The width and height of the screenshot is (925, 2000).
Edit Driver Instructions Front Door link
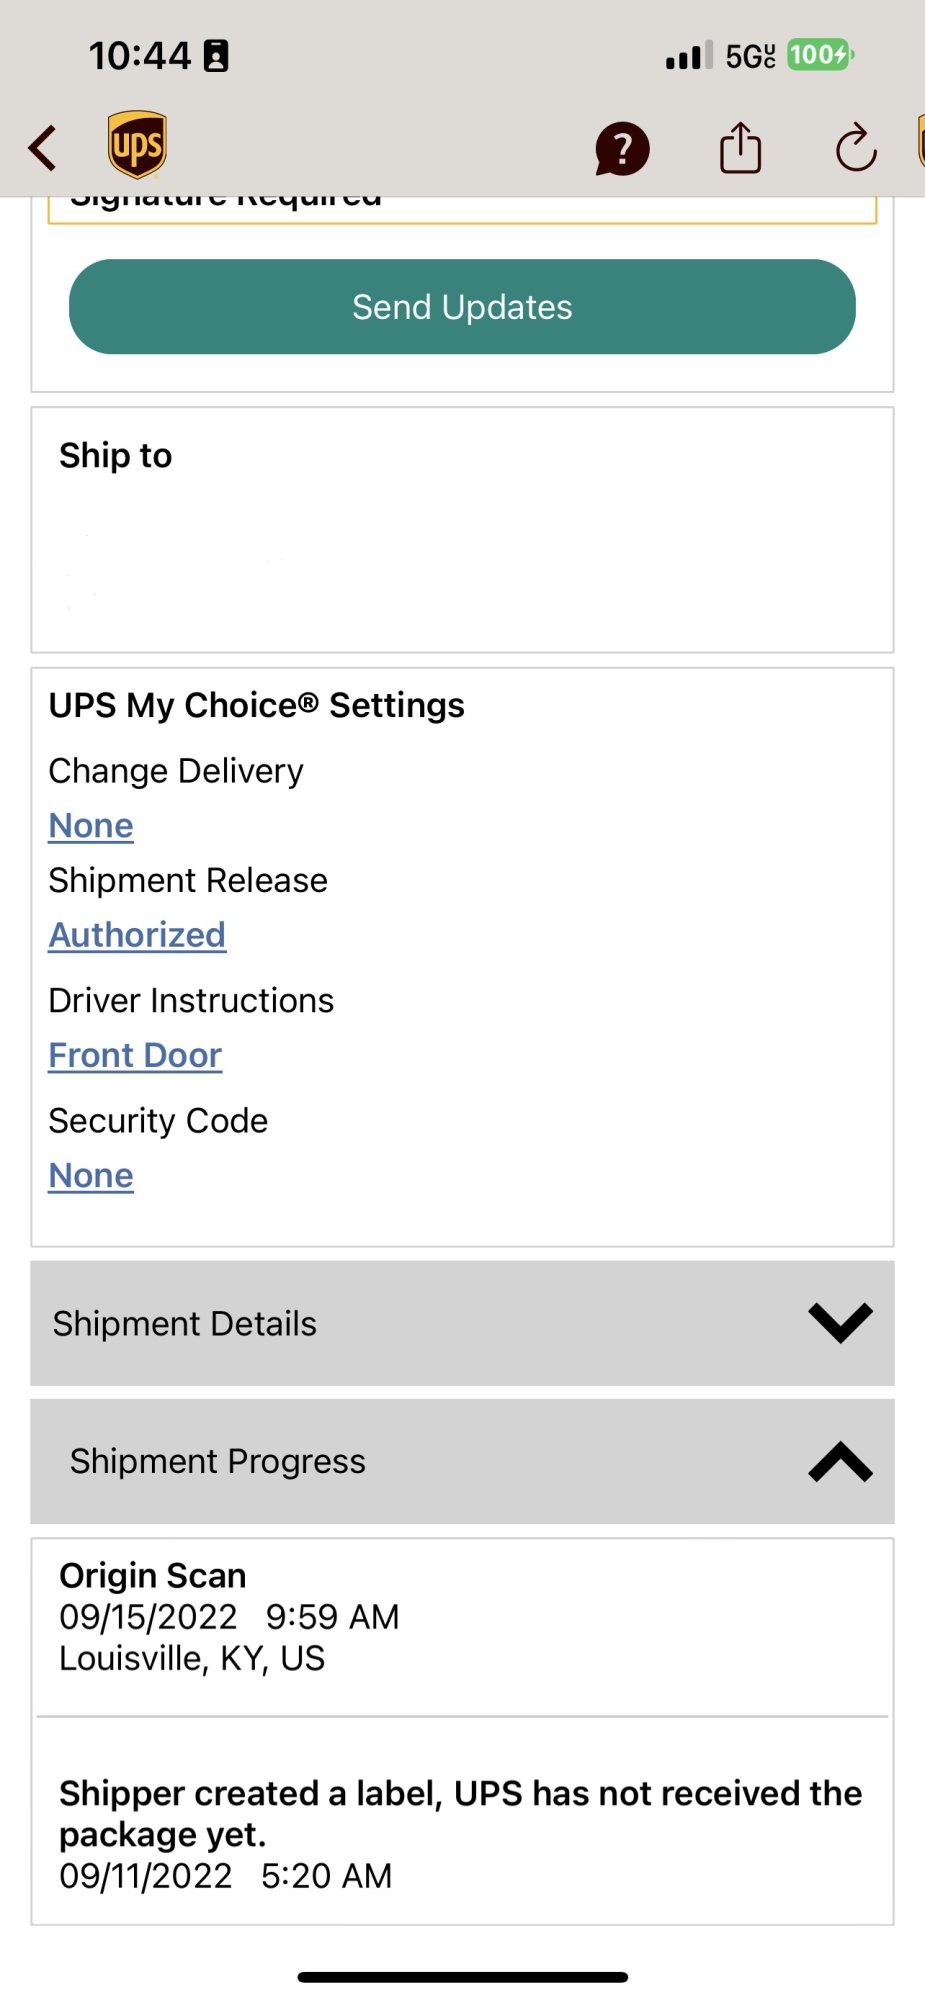[135, 1055]
